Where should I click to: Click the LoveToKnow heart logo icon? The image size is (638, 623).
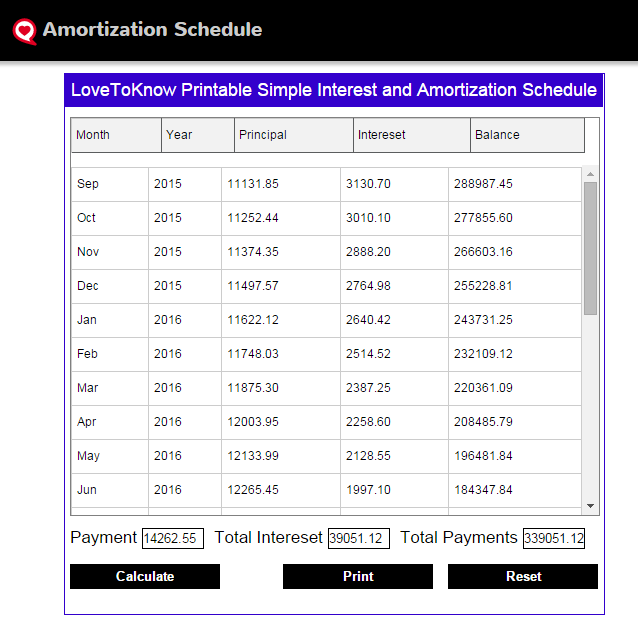tap(24, 31)
